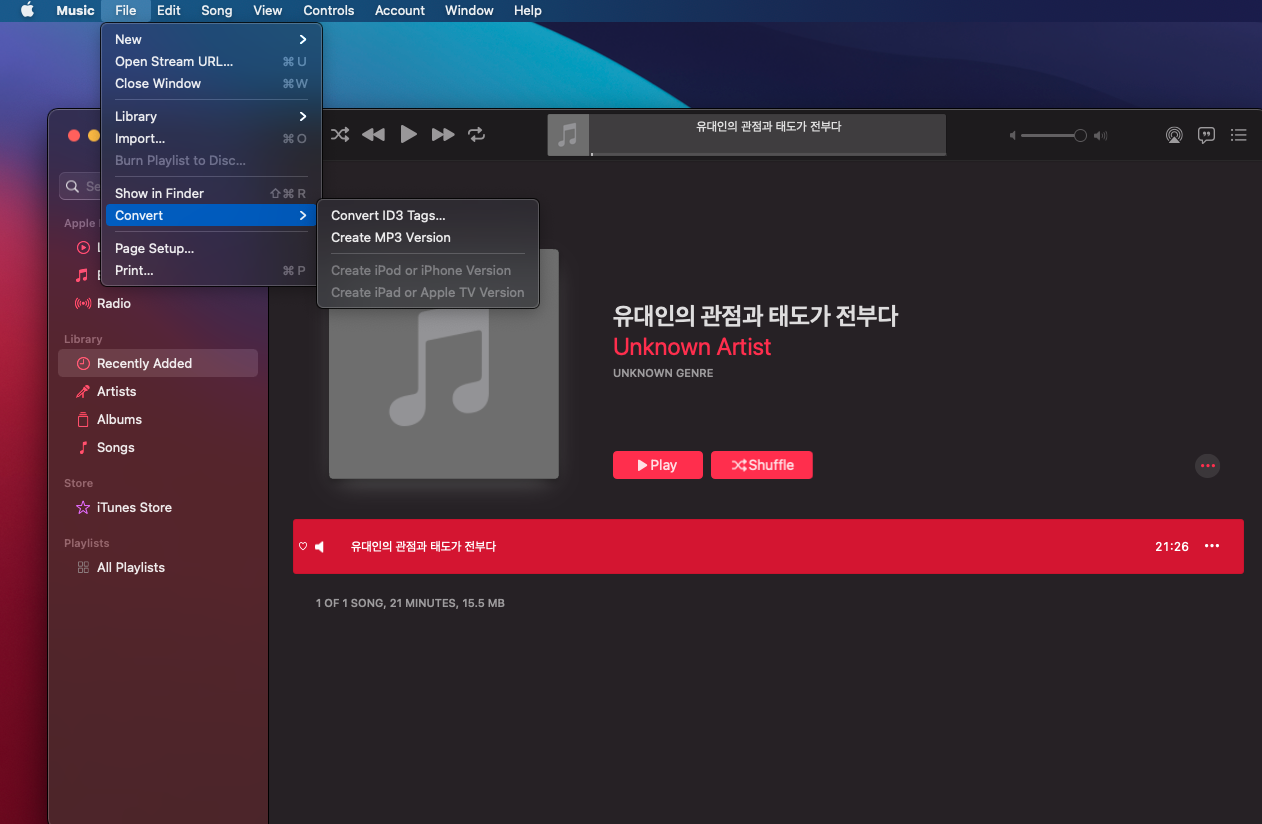
Task: Click the low-volume speaker icon
Action: pos(1012,135)
